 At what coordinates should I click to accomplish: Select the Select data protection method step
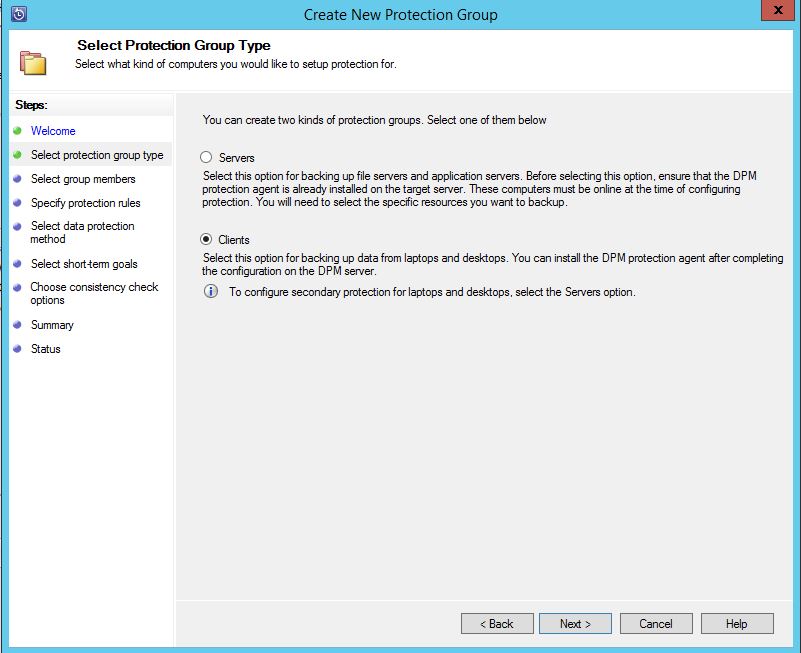click(82, 233)
